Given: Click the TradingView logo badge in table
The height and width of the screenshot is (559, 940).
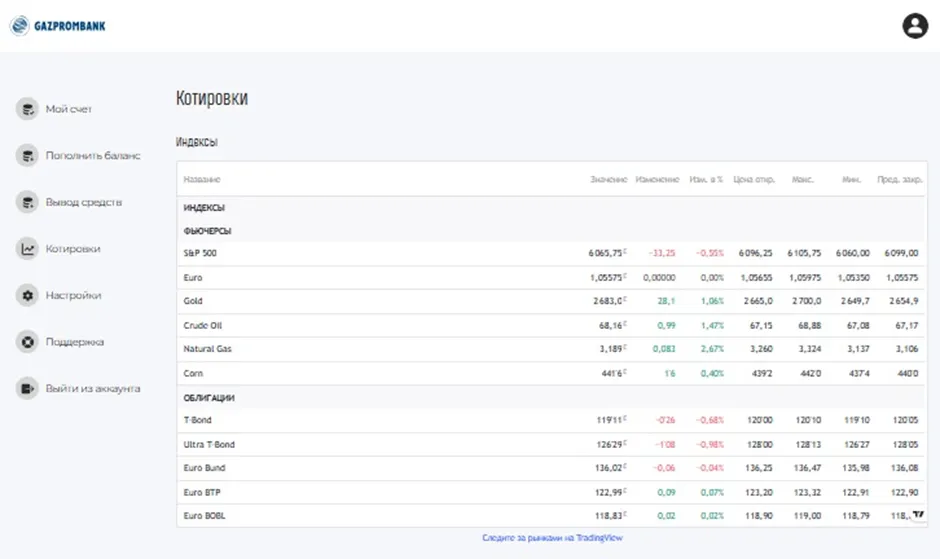Looking at the screenshot, I should point(918,515).
